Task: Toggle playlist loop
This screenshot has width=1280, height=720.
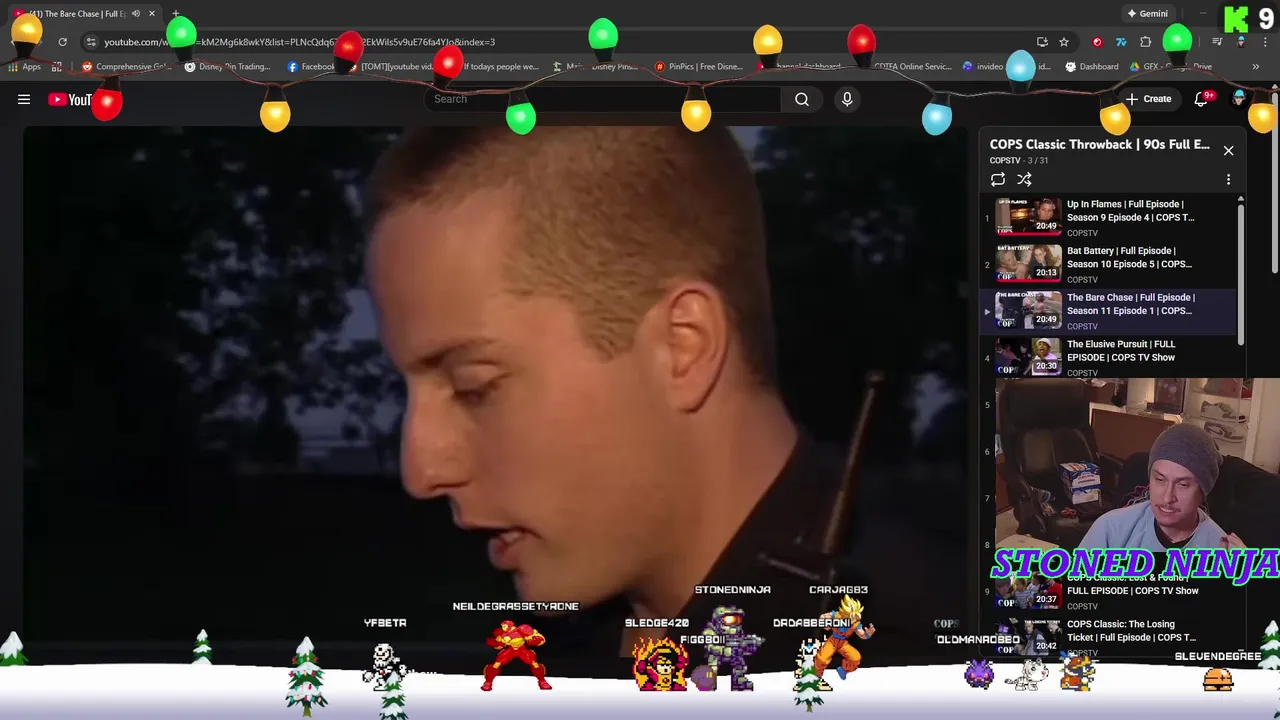Action: pyautogui.click(x=997, y=180)
